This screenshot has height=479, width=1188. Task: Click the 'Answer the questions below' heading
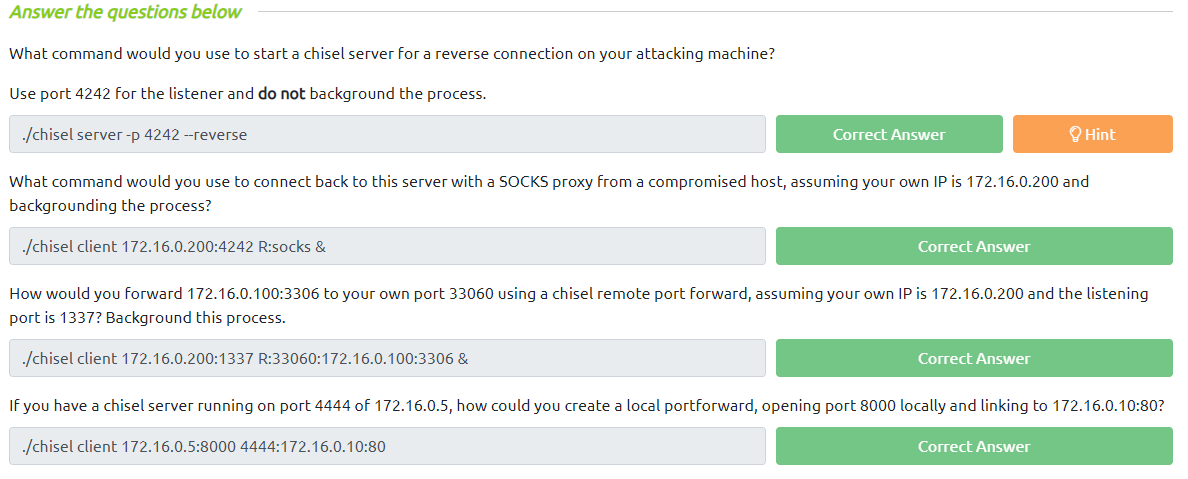pos(126,12)
